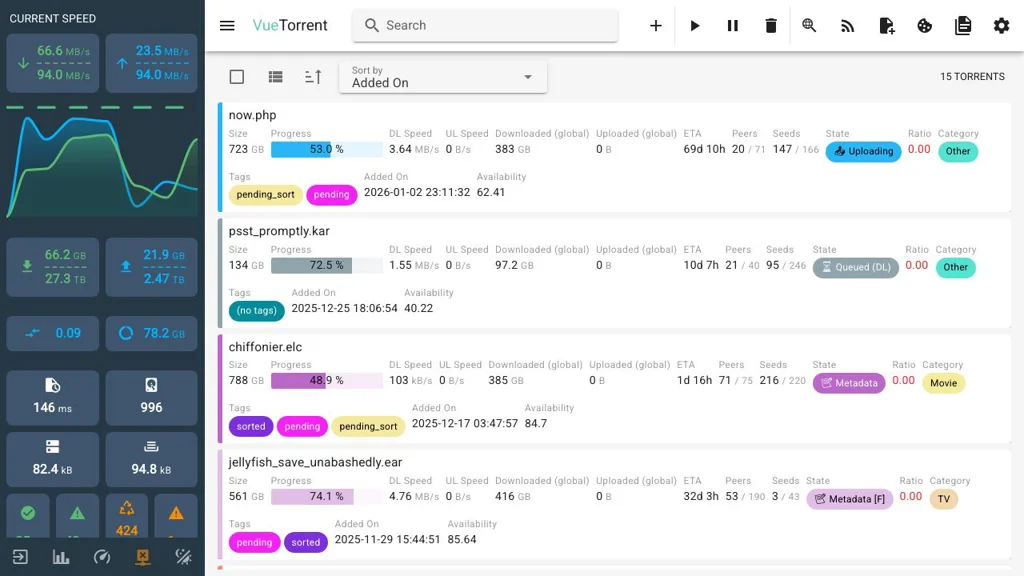The height and width of the screenshot is (576, 1024).
Task: Click the (no tags) chip
Action: [x=257, y=310]
